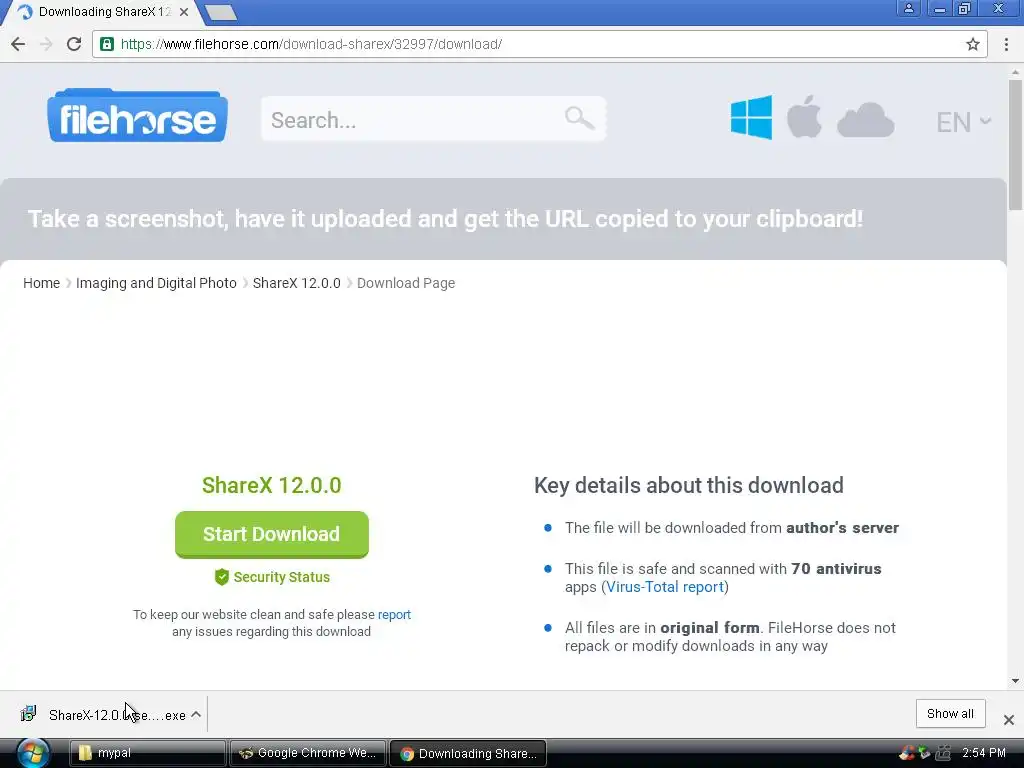This screenshot has height=768, width=1024.
Task: Switch to Google Chrome We... taskbar item
Action: click(308, 753)
